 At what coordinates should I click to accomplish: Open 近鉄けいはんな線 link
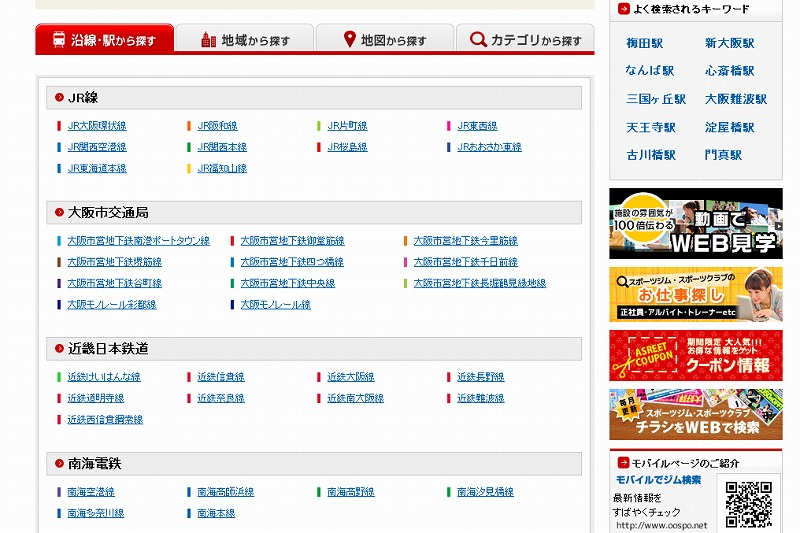pyautogui.click(x=104, y=377)
